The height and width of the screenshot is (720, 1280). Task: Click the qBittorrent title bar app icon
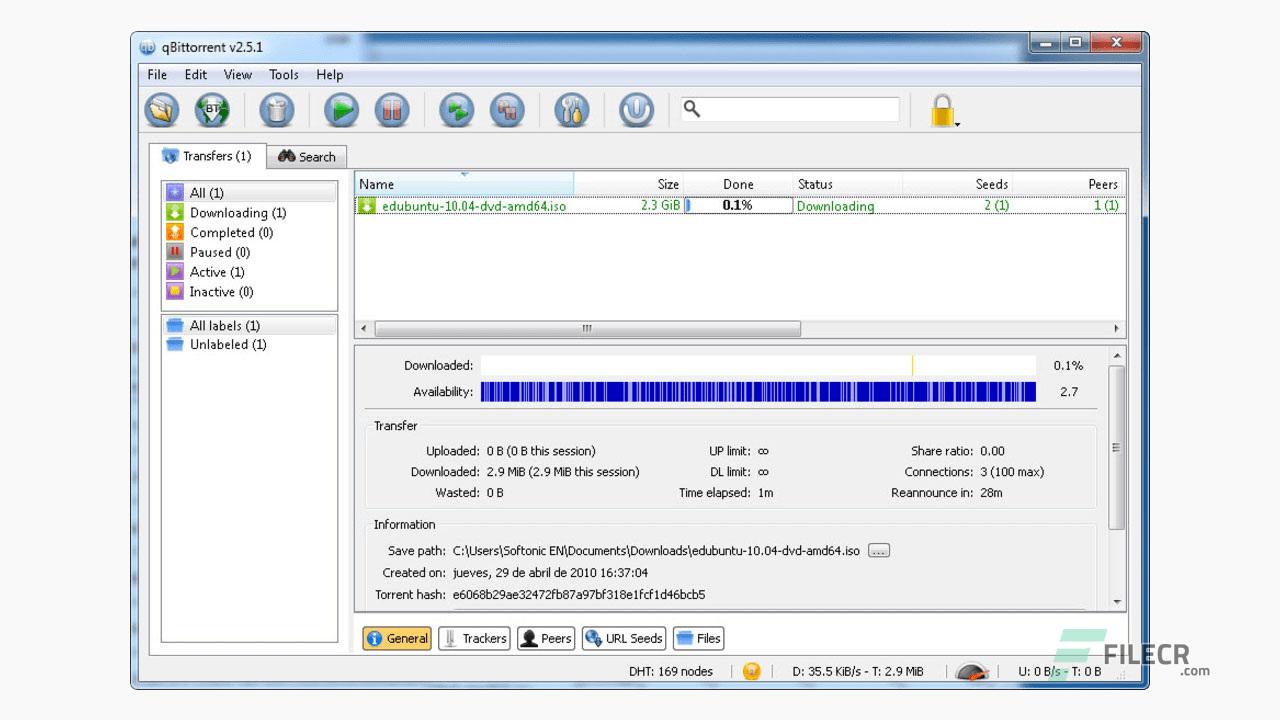click(148, 46)
